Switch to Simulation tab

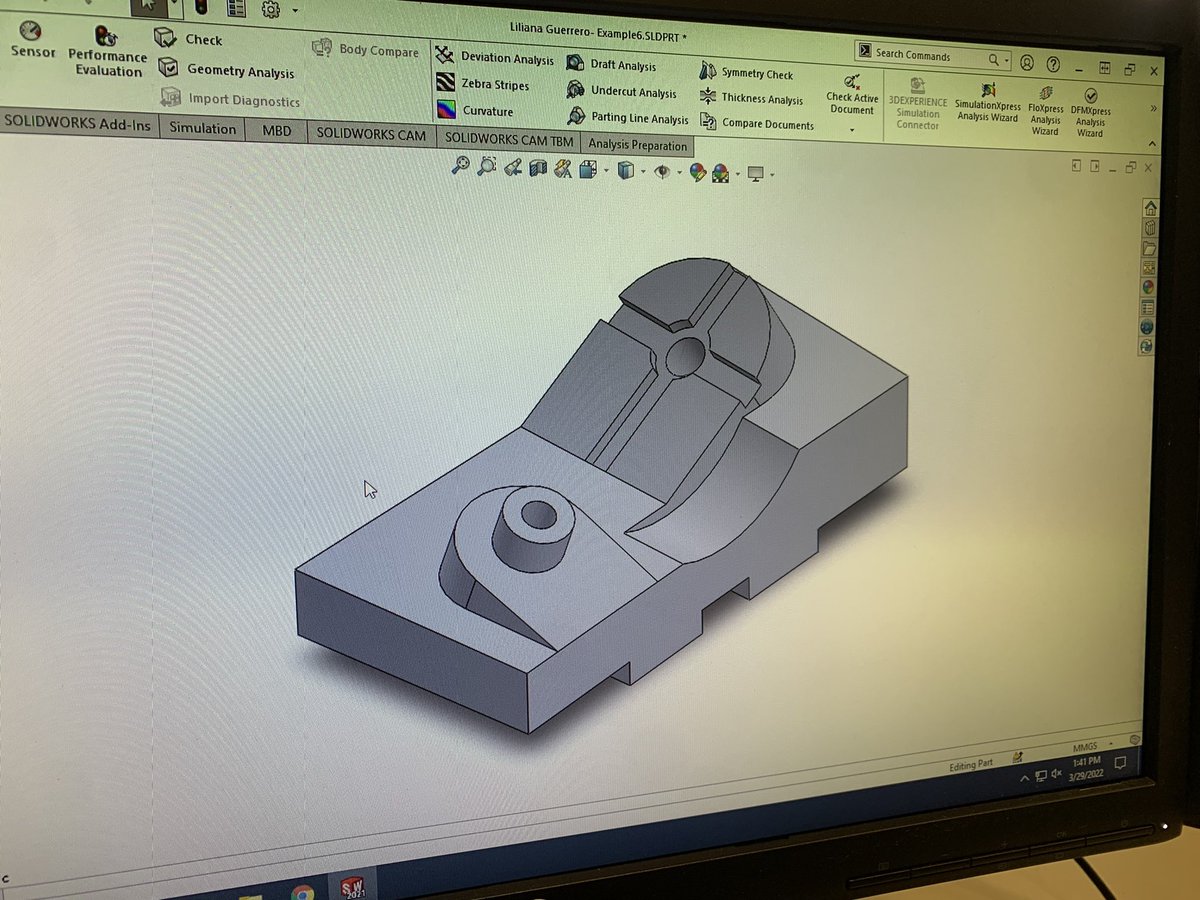click(202, 128)
